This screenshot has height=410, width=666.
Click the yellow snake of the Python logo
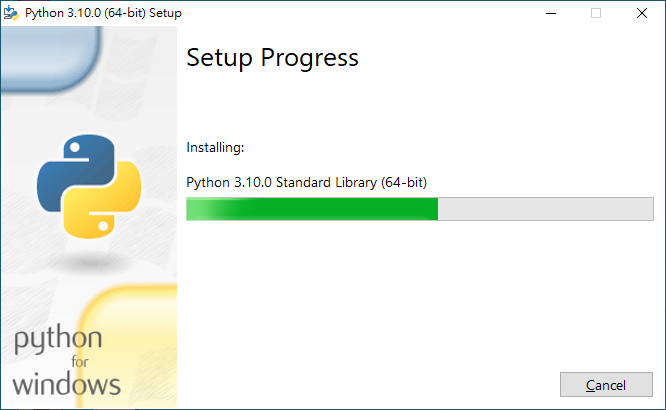tap(110, 207)
